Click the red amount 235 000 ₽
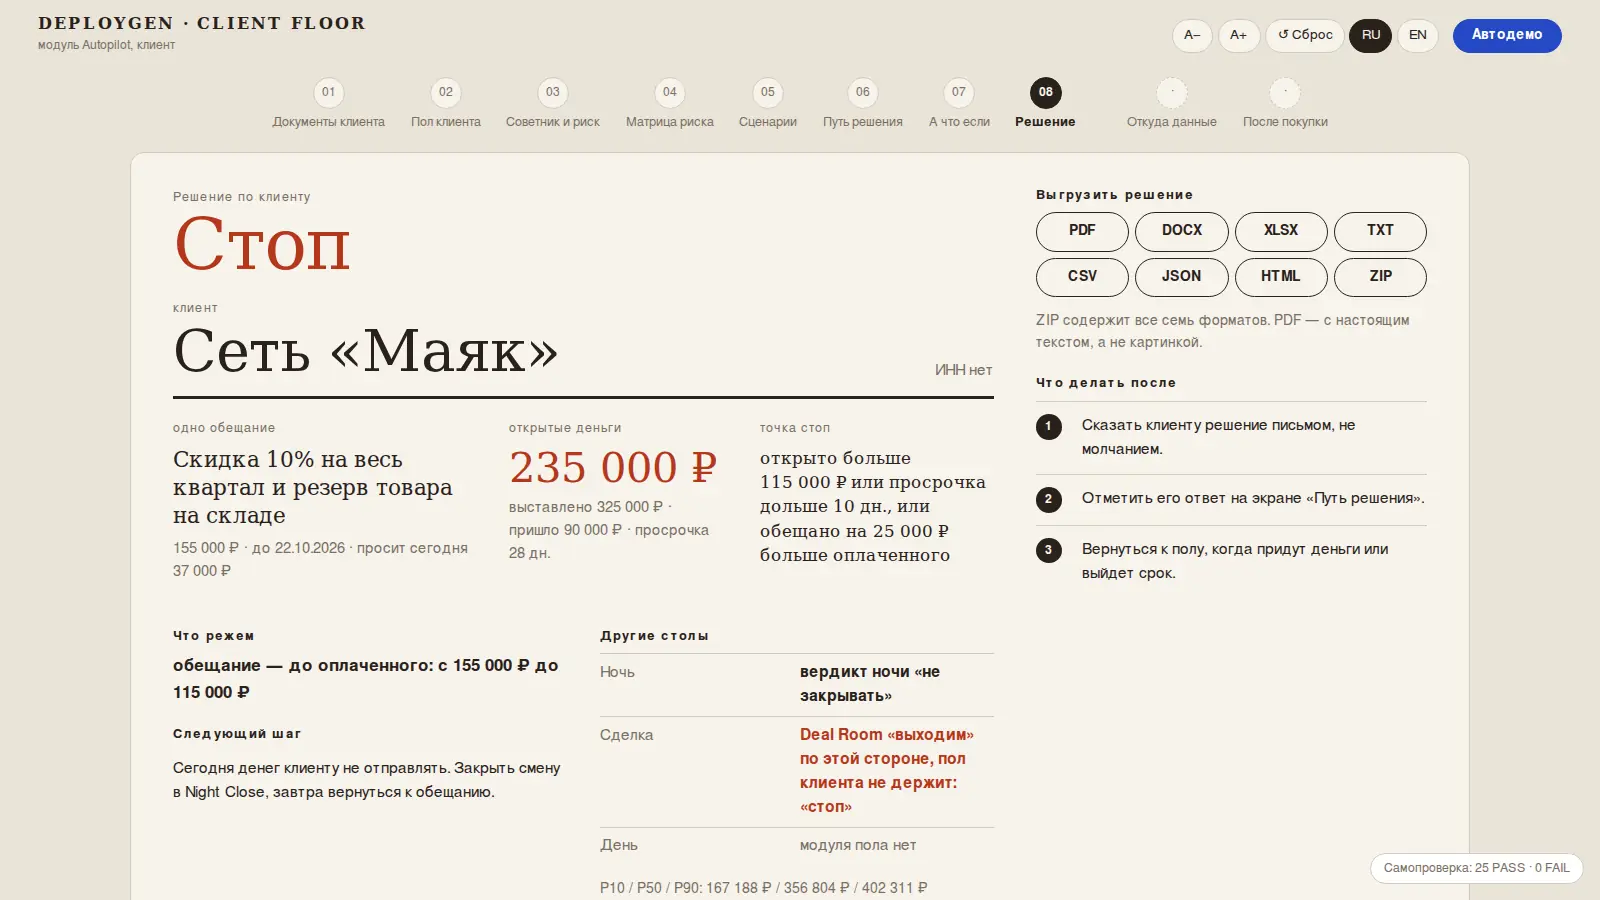The width and height of the screenshot is (1600, 900). click(613, 468)
